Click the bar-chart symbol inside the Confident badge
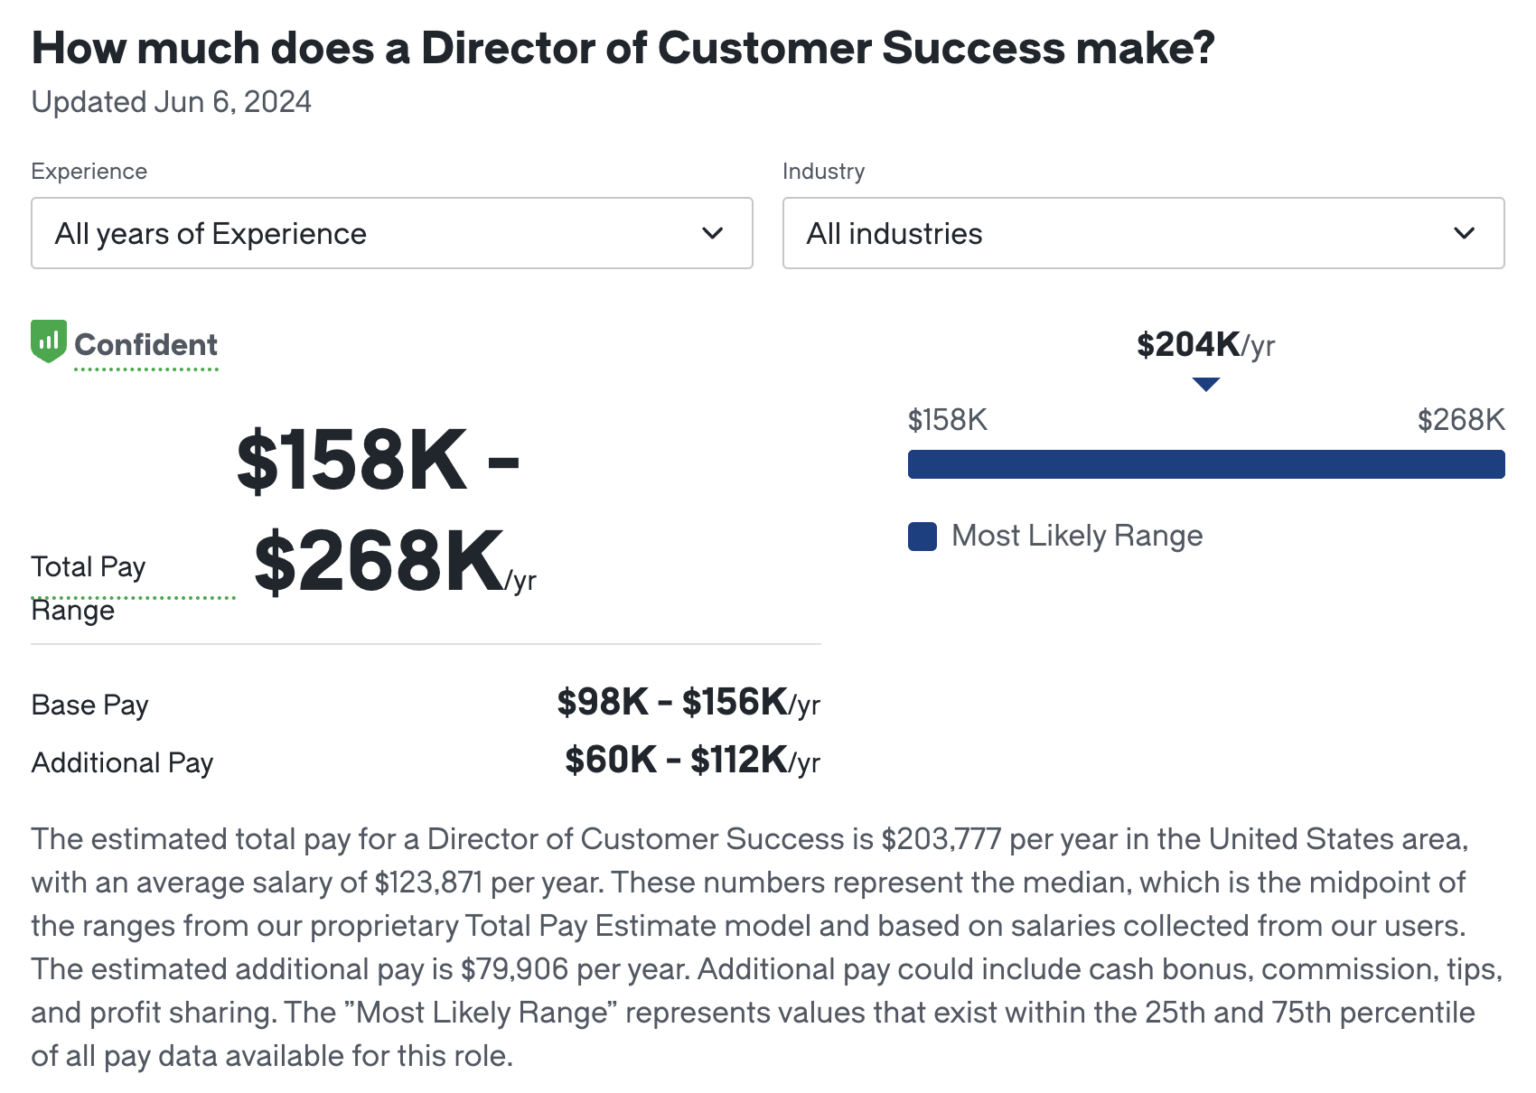 [x=47, y=341]
